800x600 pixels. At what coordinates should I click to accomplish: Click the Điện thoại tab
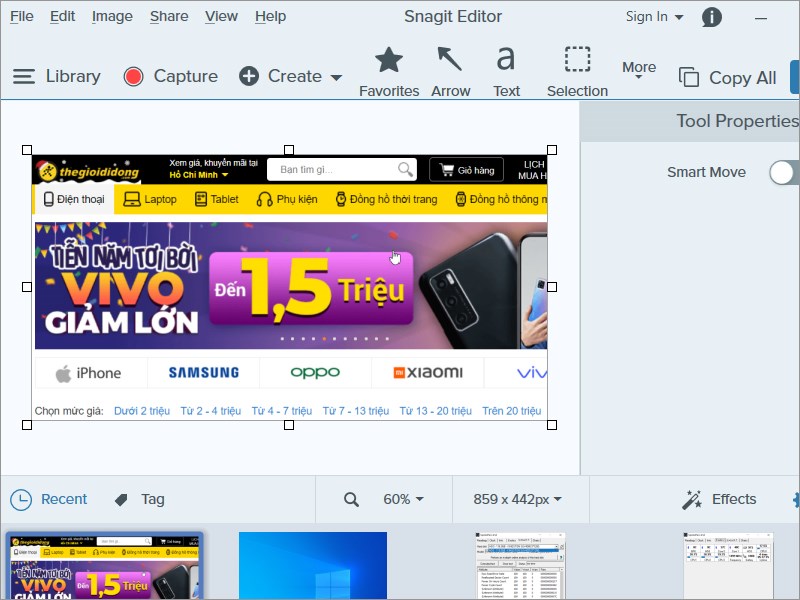coord(74,199)
